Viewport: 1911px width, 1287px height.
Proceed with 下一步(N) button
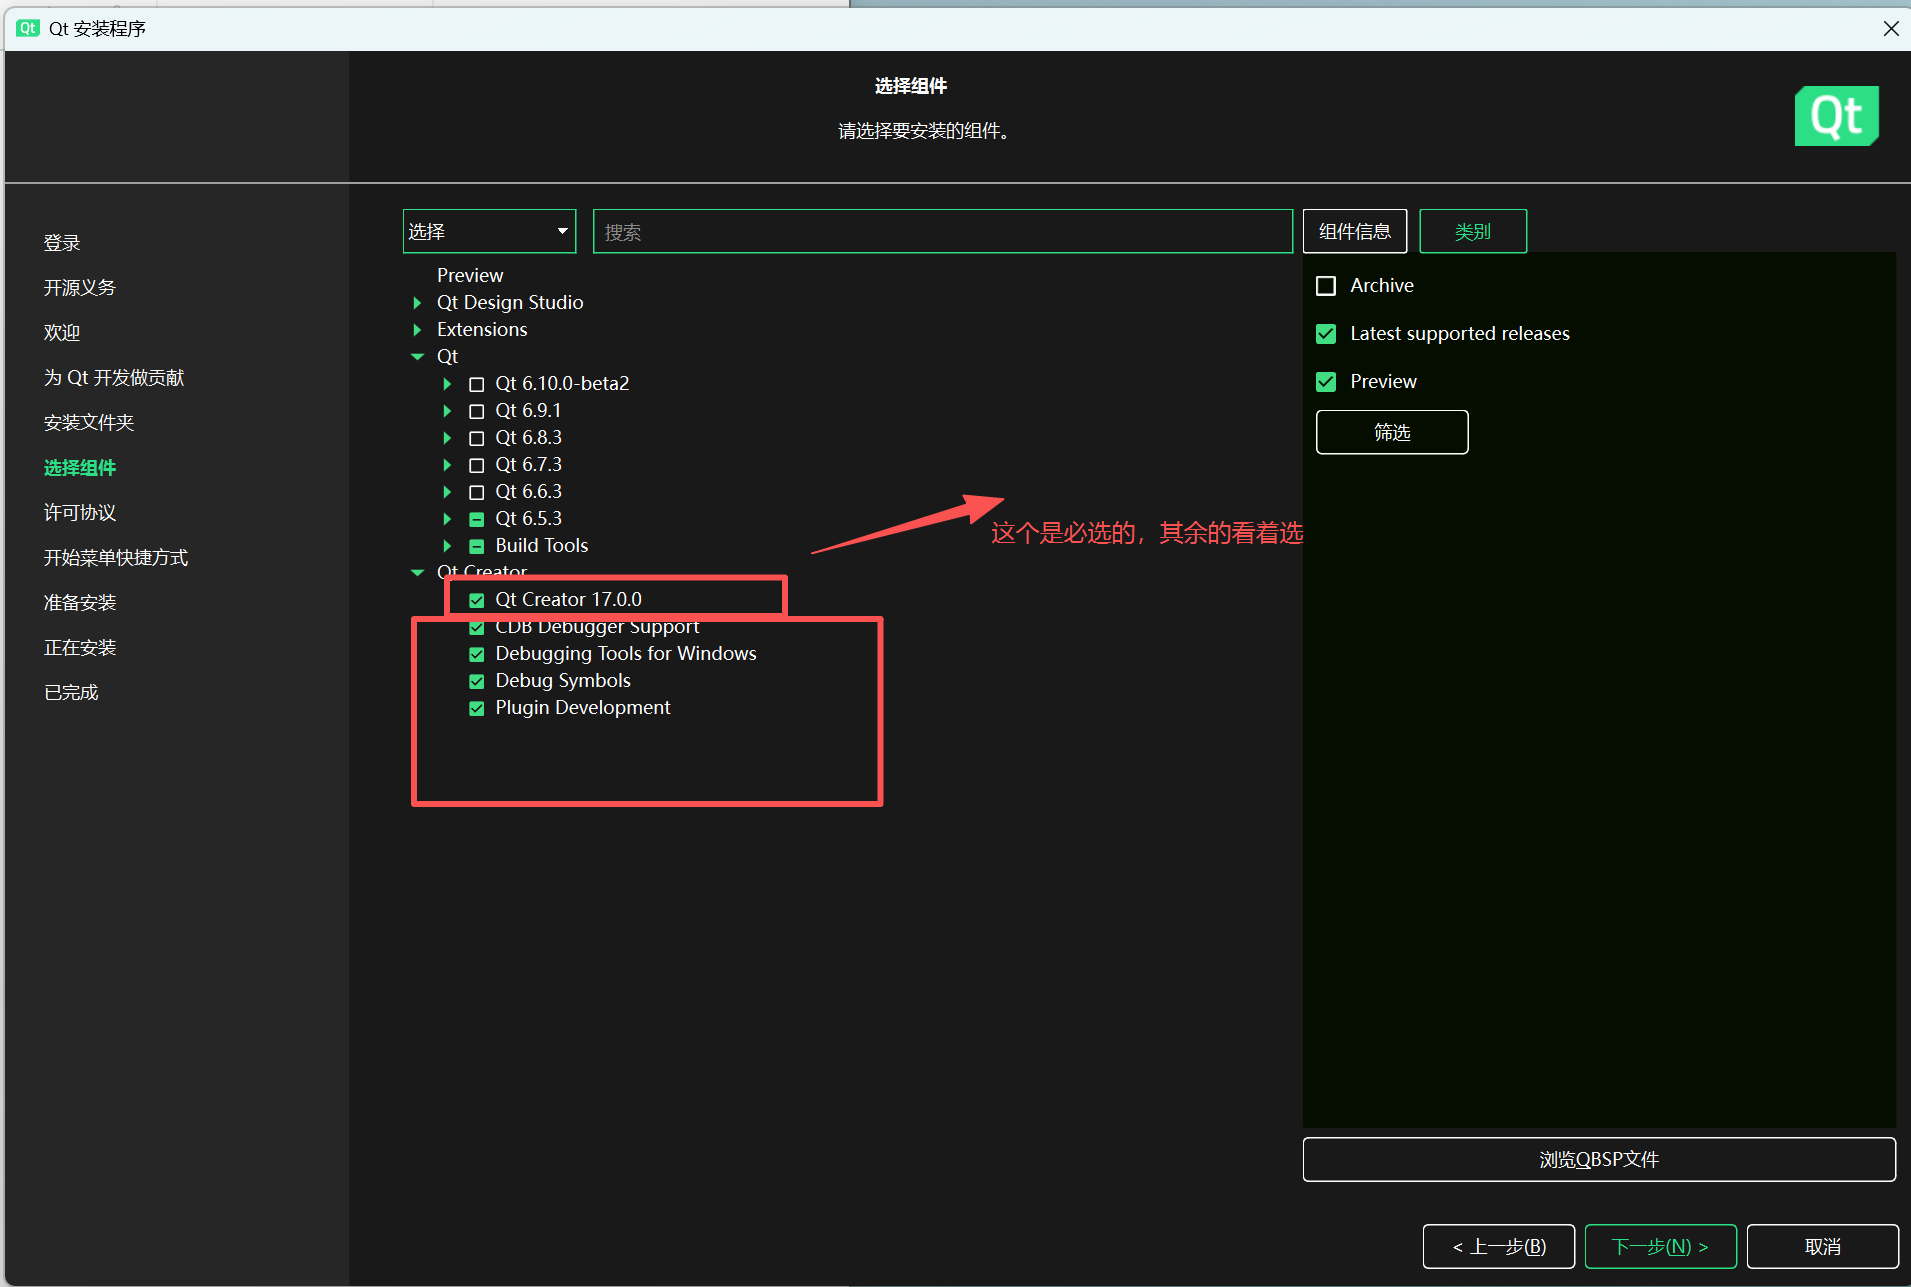(1660, 1246)
